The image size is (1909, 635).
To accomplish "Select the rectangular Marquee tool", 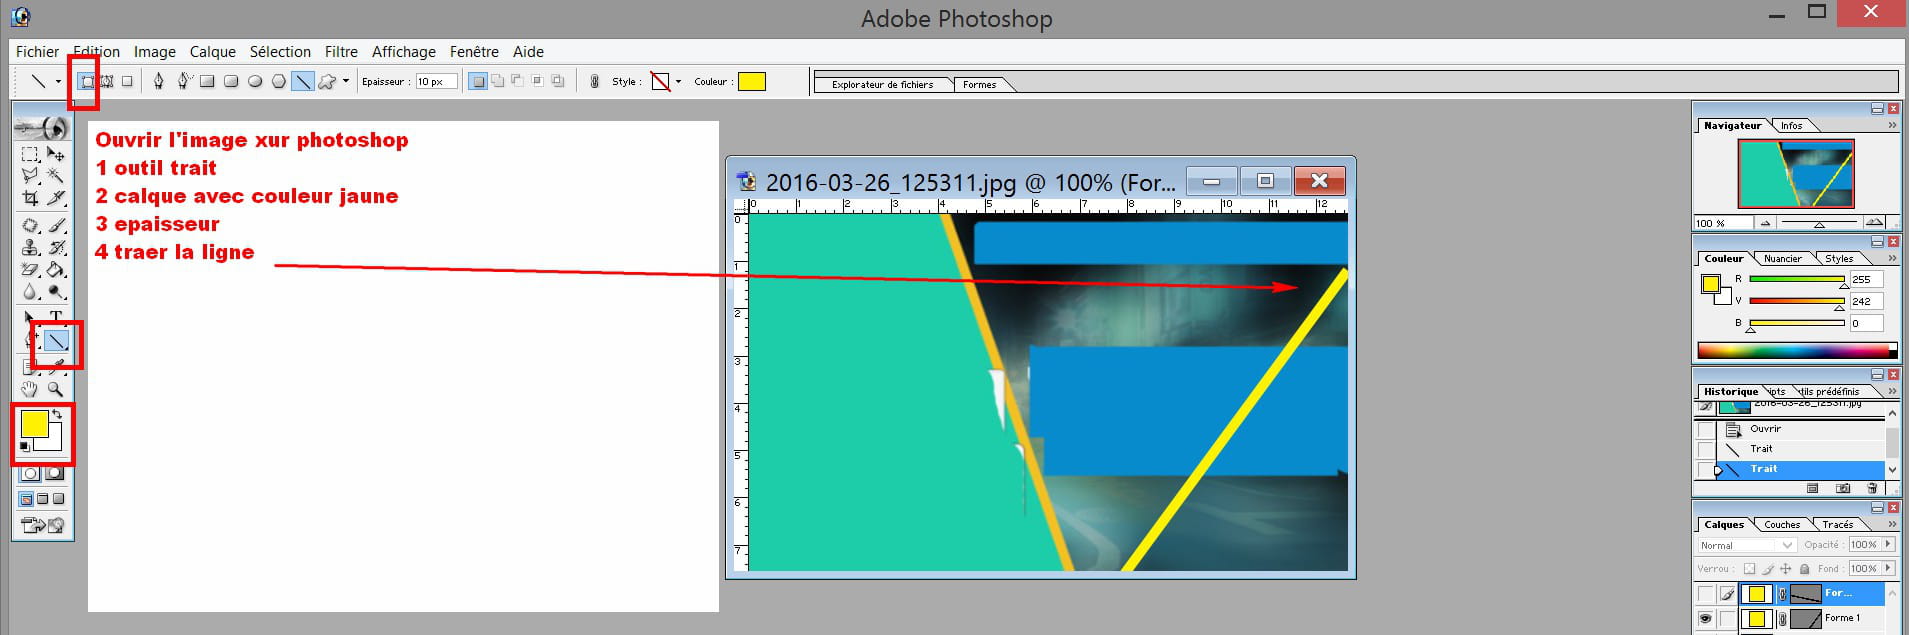I will pos(30,154).
